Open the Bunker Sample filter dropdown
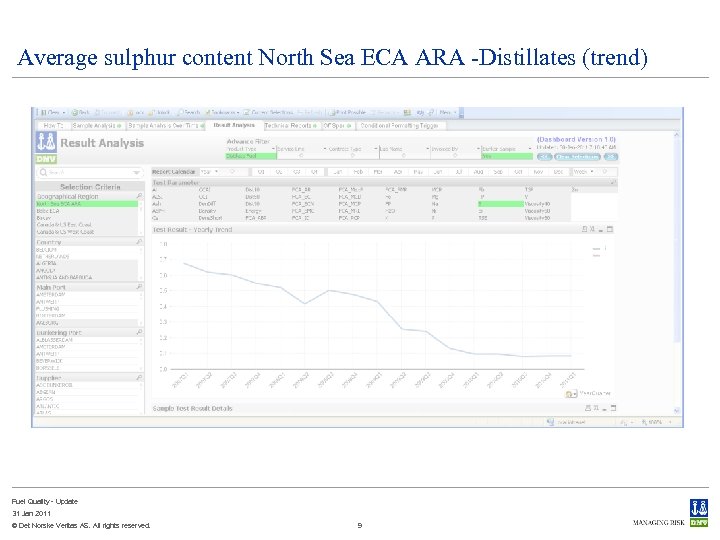Image resolution: width=720 pixels, height=540 pixels. [529, 149]
